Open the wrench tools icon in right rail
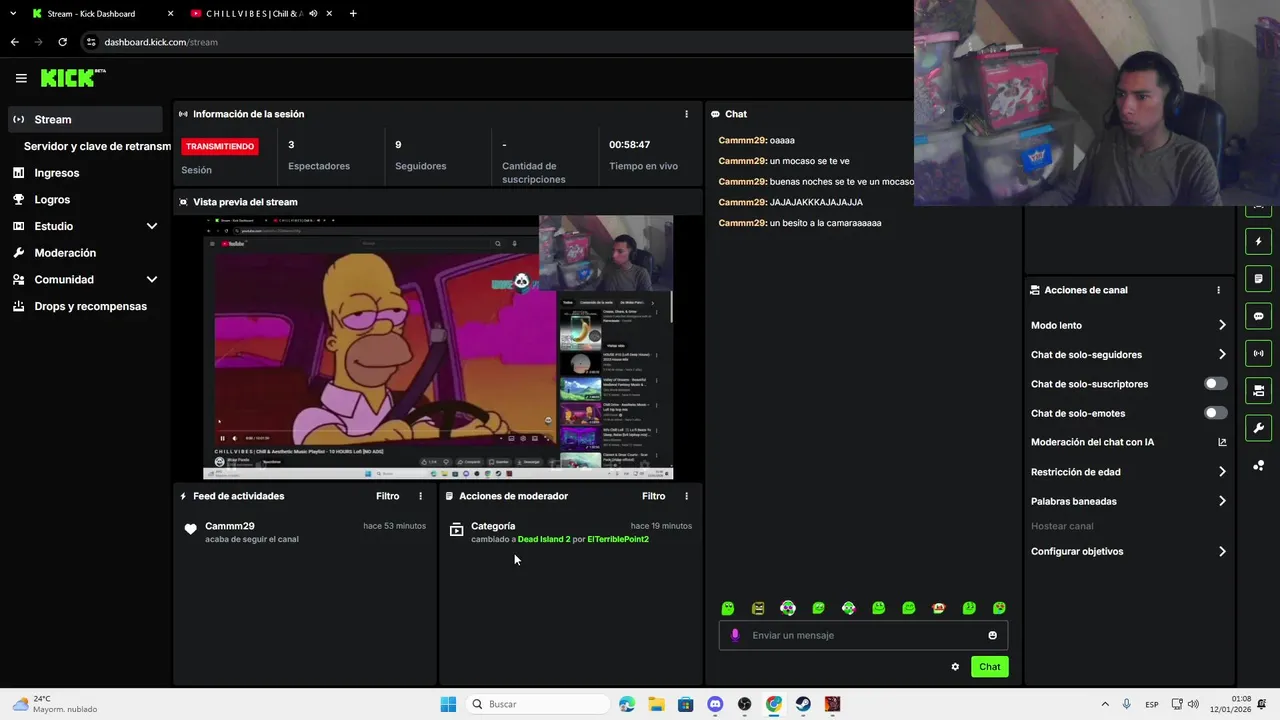 (1258, 428)
